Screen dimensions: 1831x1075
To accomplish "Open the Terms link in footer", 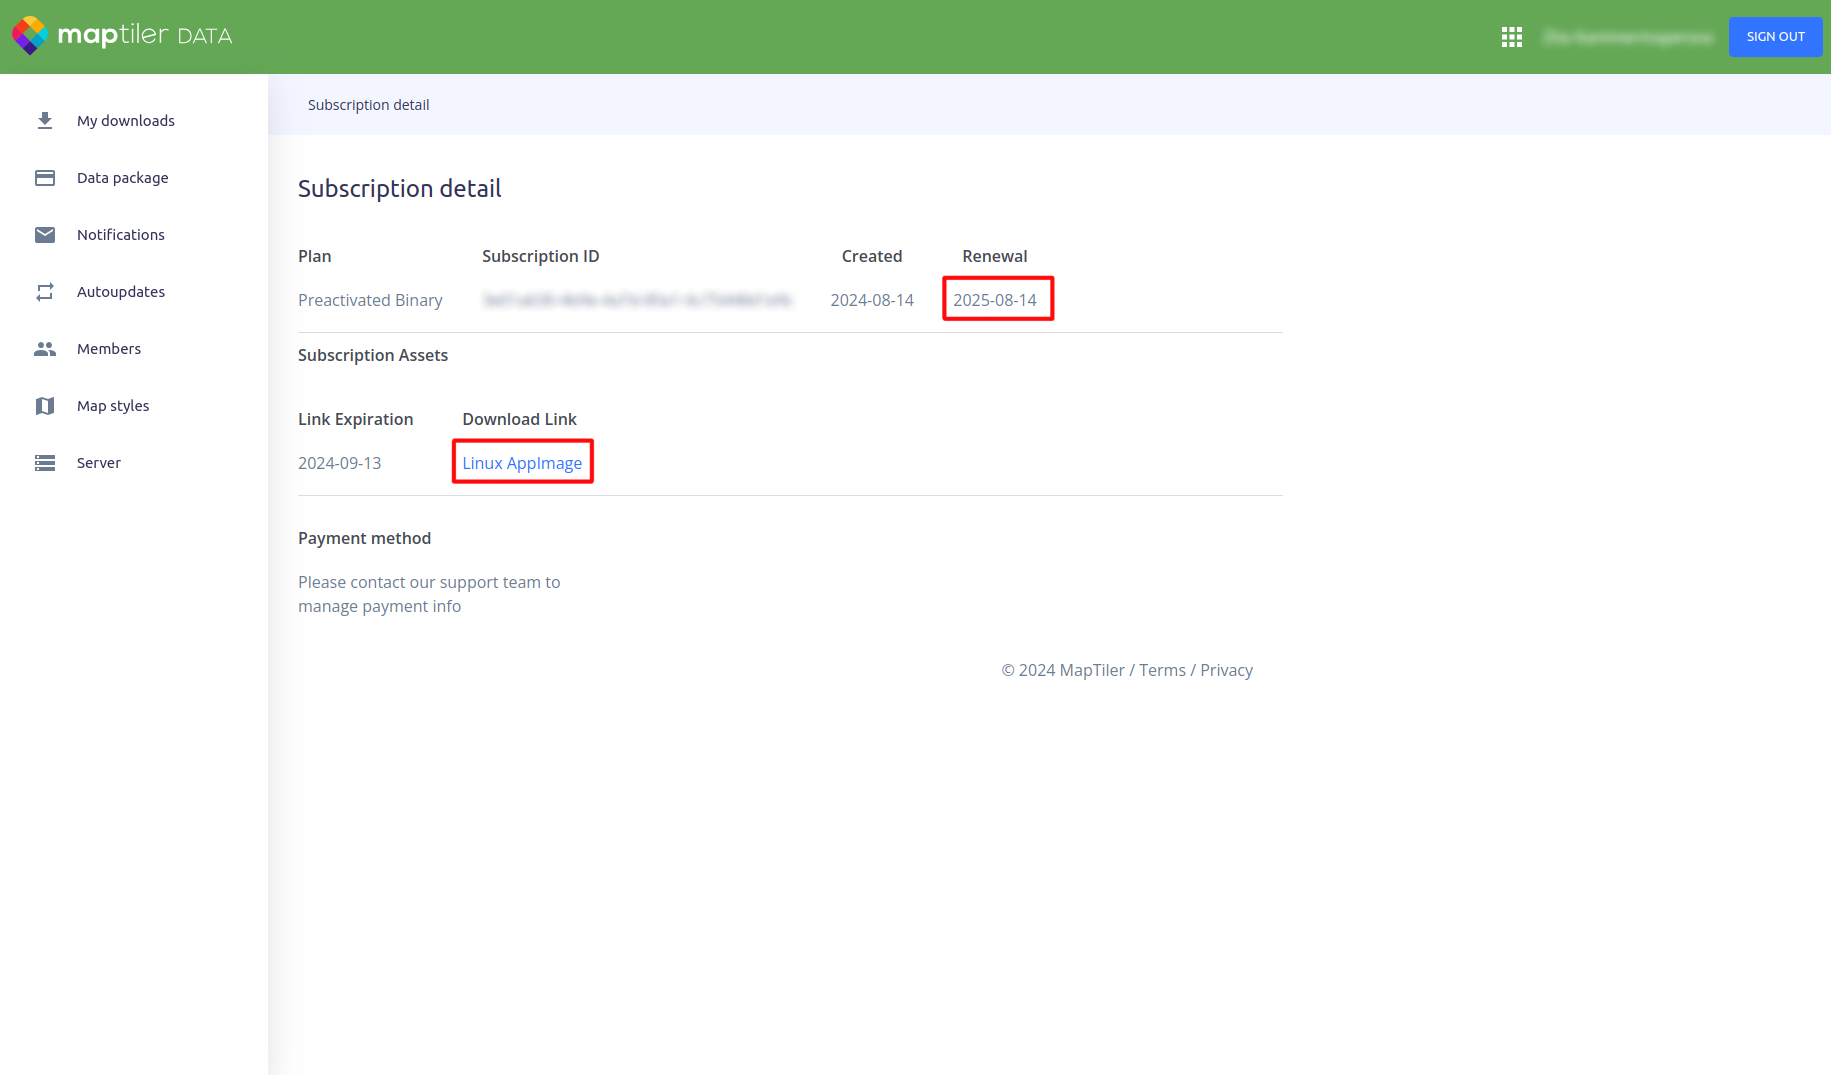I will (x=1162, y=670).
